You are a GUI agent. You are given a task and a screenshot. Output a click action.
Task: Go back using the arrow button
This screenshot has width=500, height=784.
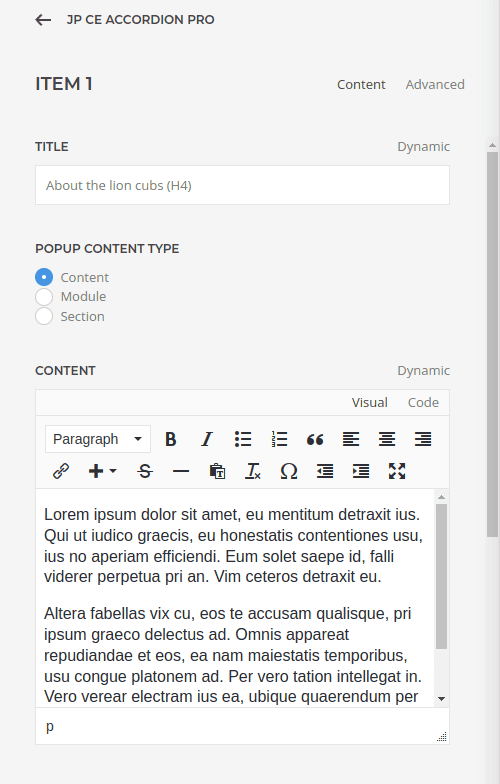click(43, 20)
